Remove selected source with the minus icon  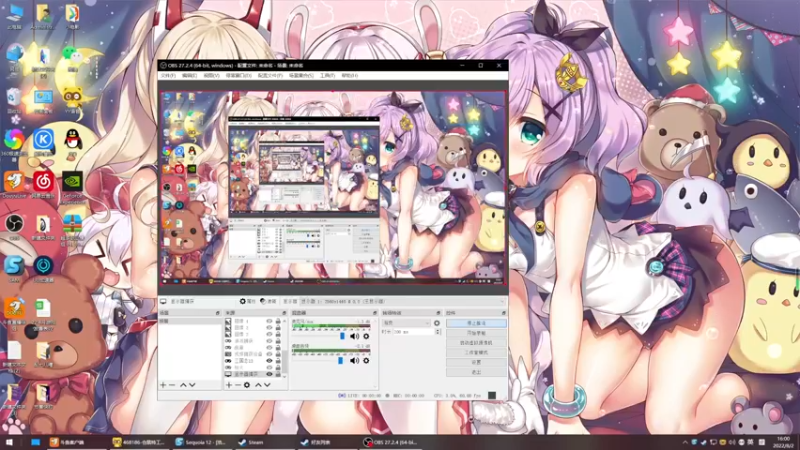[238, 385]
